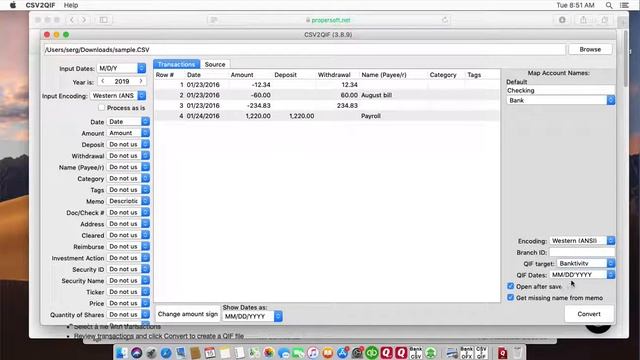Open Bank CSV converter Dock icon
Viewport: 640px width, 360px height.
coord(416,353)
